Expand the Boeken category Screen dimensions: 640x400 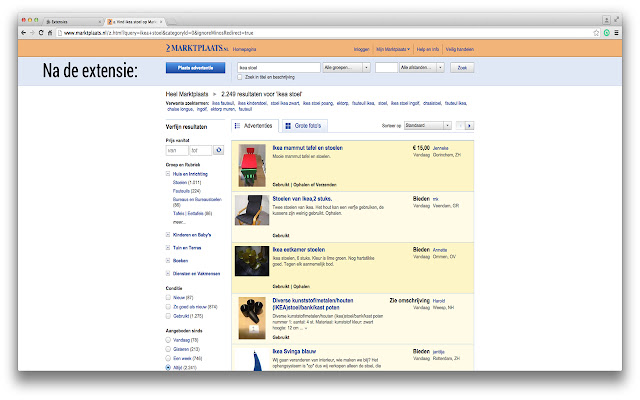coord(168,260)
